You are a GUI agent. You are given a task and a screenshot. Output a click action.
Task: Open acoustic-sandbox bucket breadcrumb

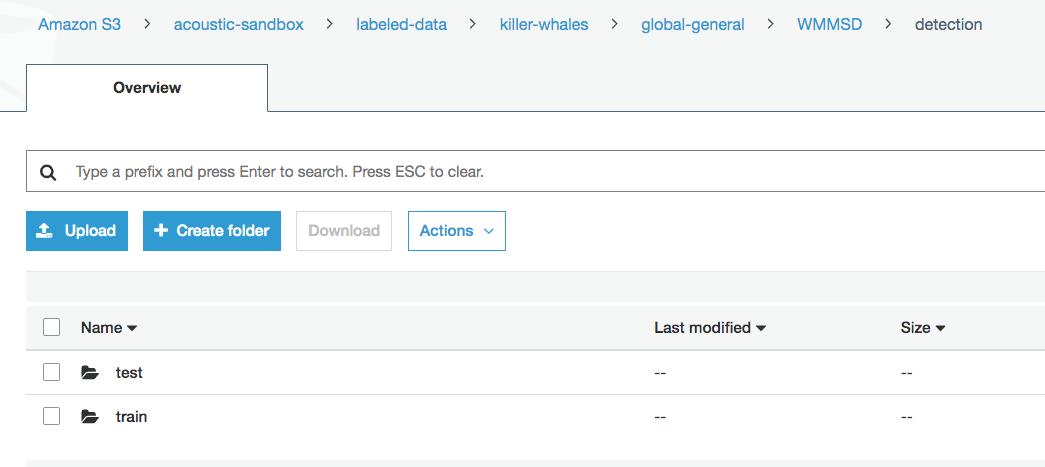coord(239,25)
